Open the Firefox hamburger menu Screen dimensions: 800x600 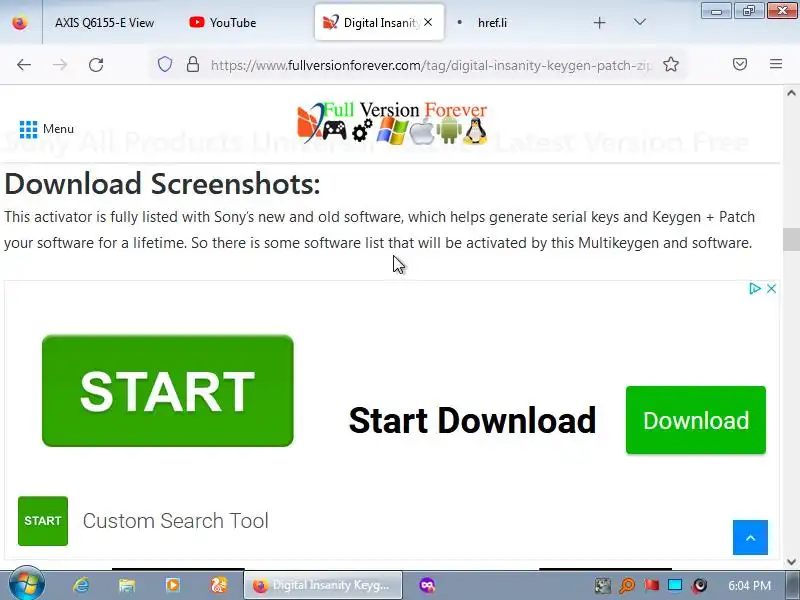click(x=776, y=64)
